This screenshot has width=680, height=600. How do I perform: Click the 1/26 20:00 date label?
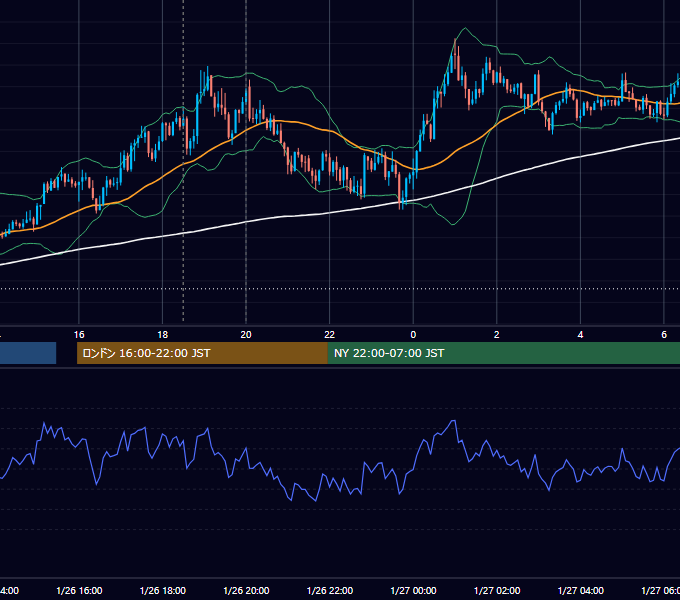click(246, 590)
